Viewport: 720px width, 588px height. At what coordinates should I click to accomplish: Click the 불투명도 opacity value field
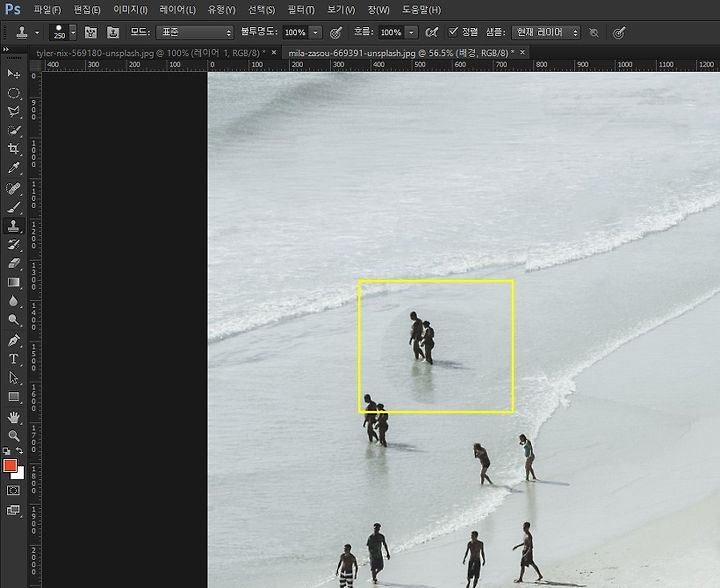click(295, 32)
